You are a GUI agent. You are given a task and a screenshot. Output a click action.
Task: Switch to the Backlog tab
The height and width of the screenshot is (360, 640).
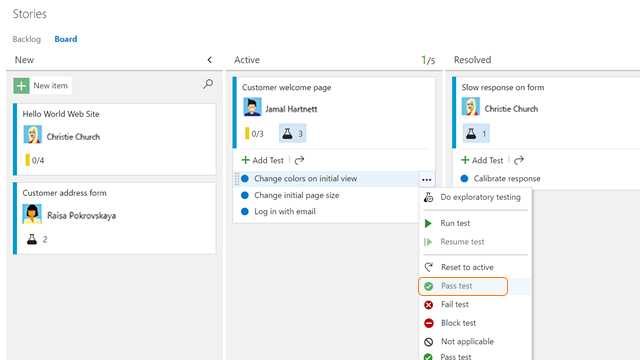(x=27, y=39)
